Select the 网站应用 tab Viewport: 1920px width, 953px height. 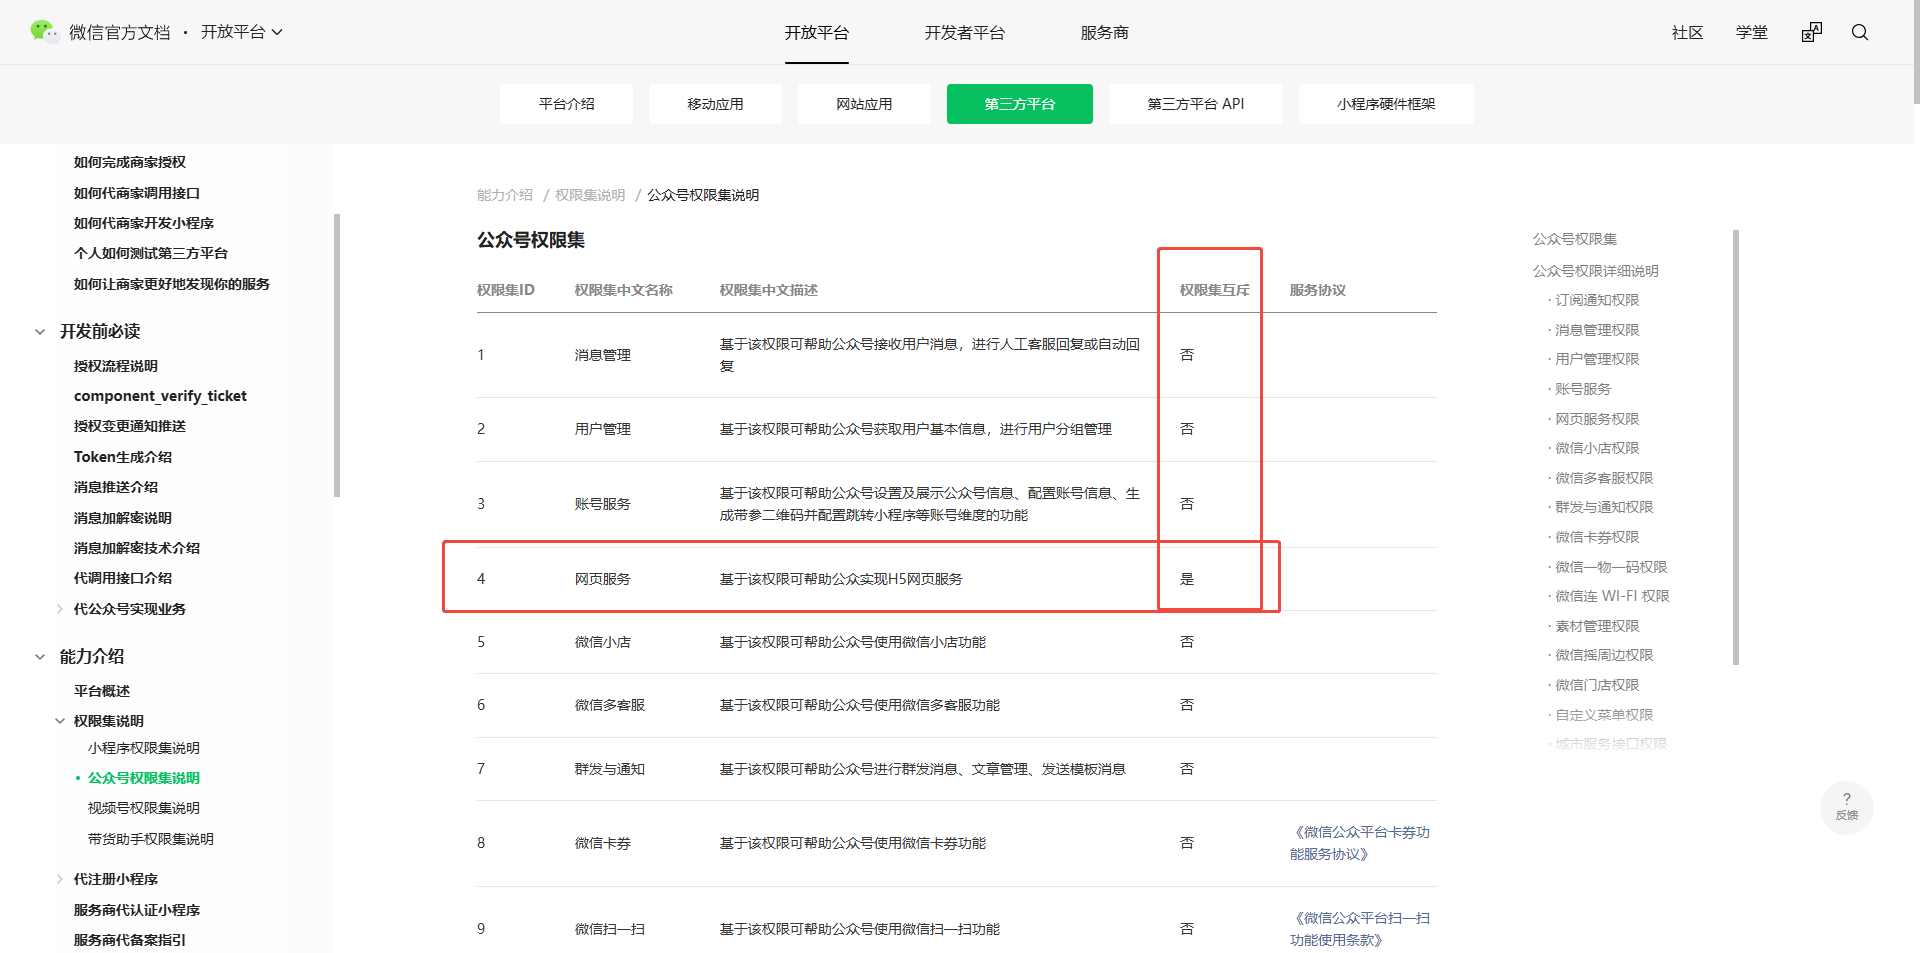[864, 104]
